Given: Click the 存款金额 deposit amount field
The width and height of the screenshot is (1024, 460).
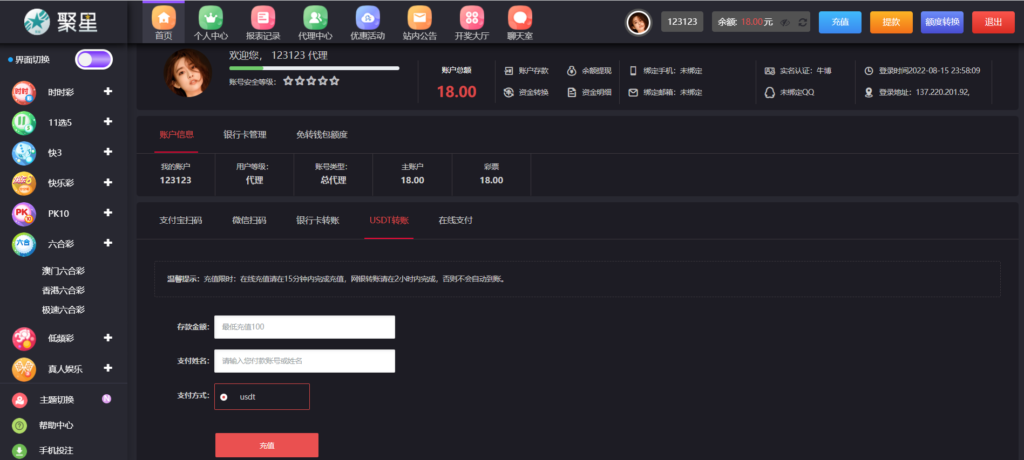Looking at the screenshot, I should [x=304, y=327].
